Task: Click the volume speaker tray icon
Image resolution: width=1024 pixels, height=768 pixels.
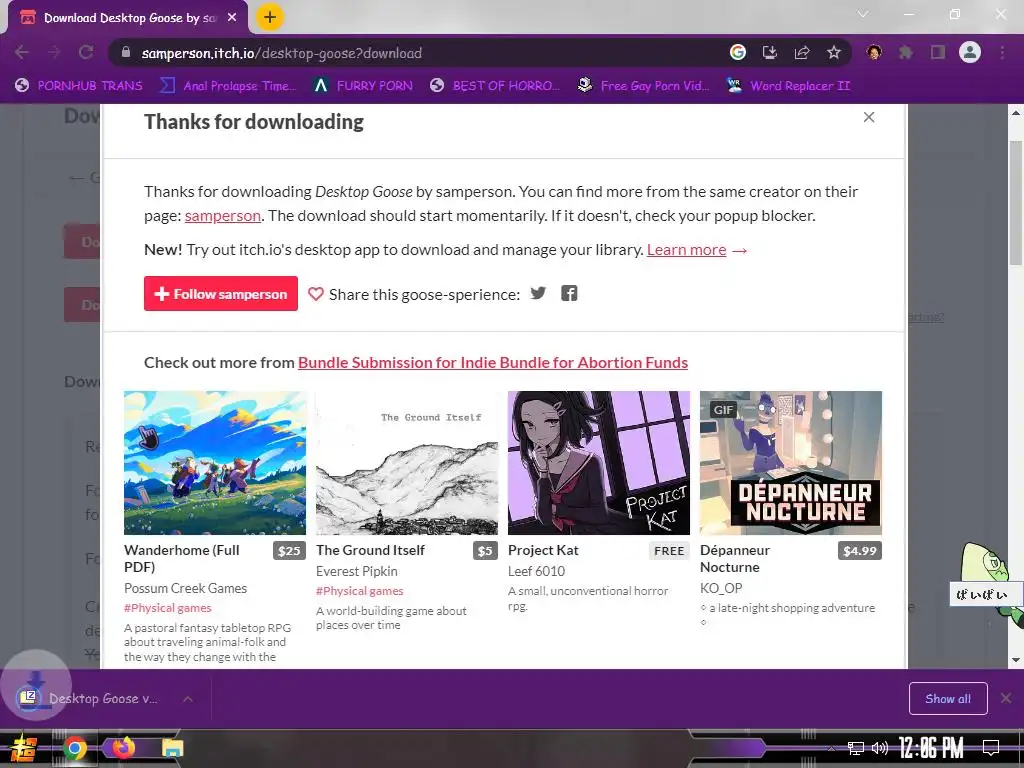Action: point(880,748)
